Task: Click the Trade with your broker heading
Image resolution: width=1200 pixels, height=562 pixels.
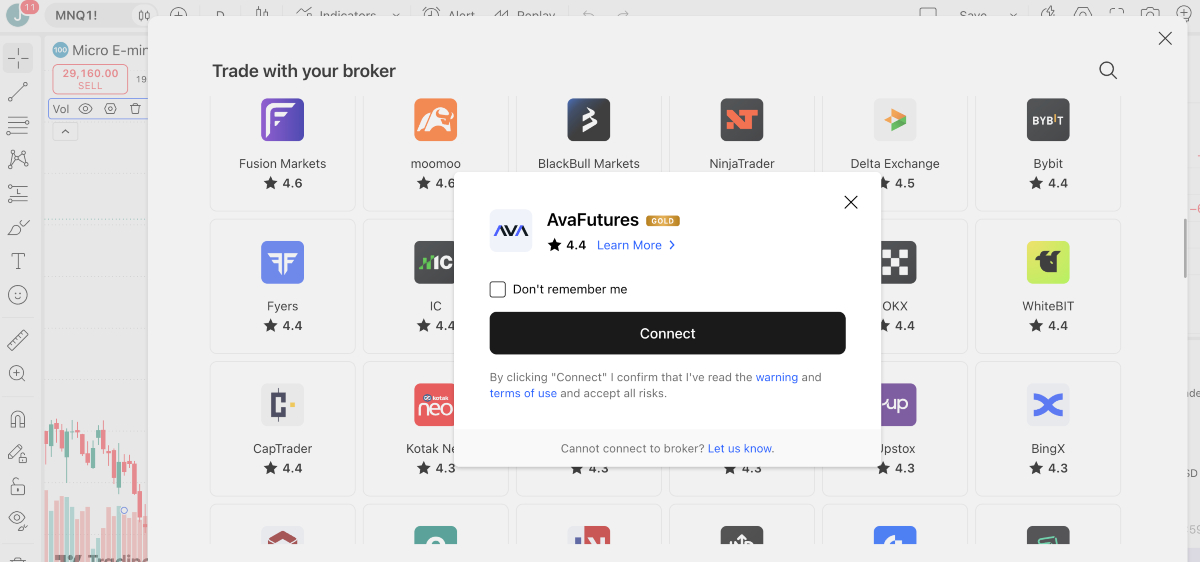Action: [x=304, y=71]
